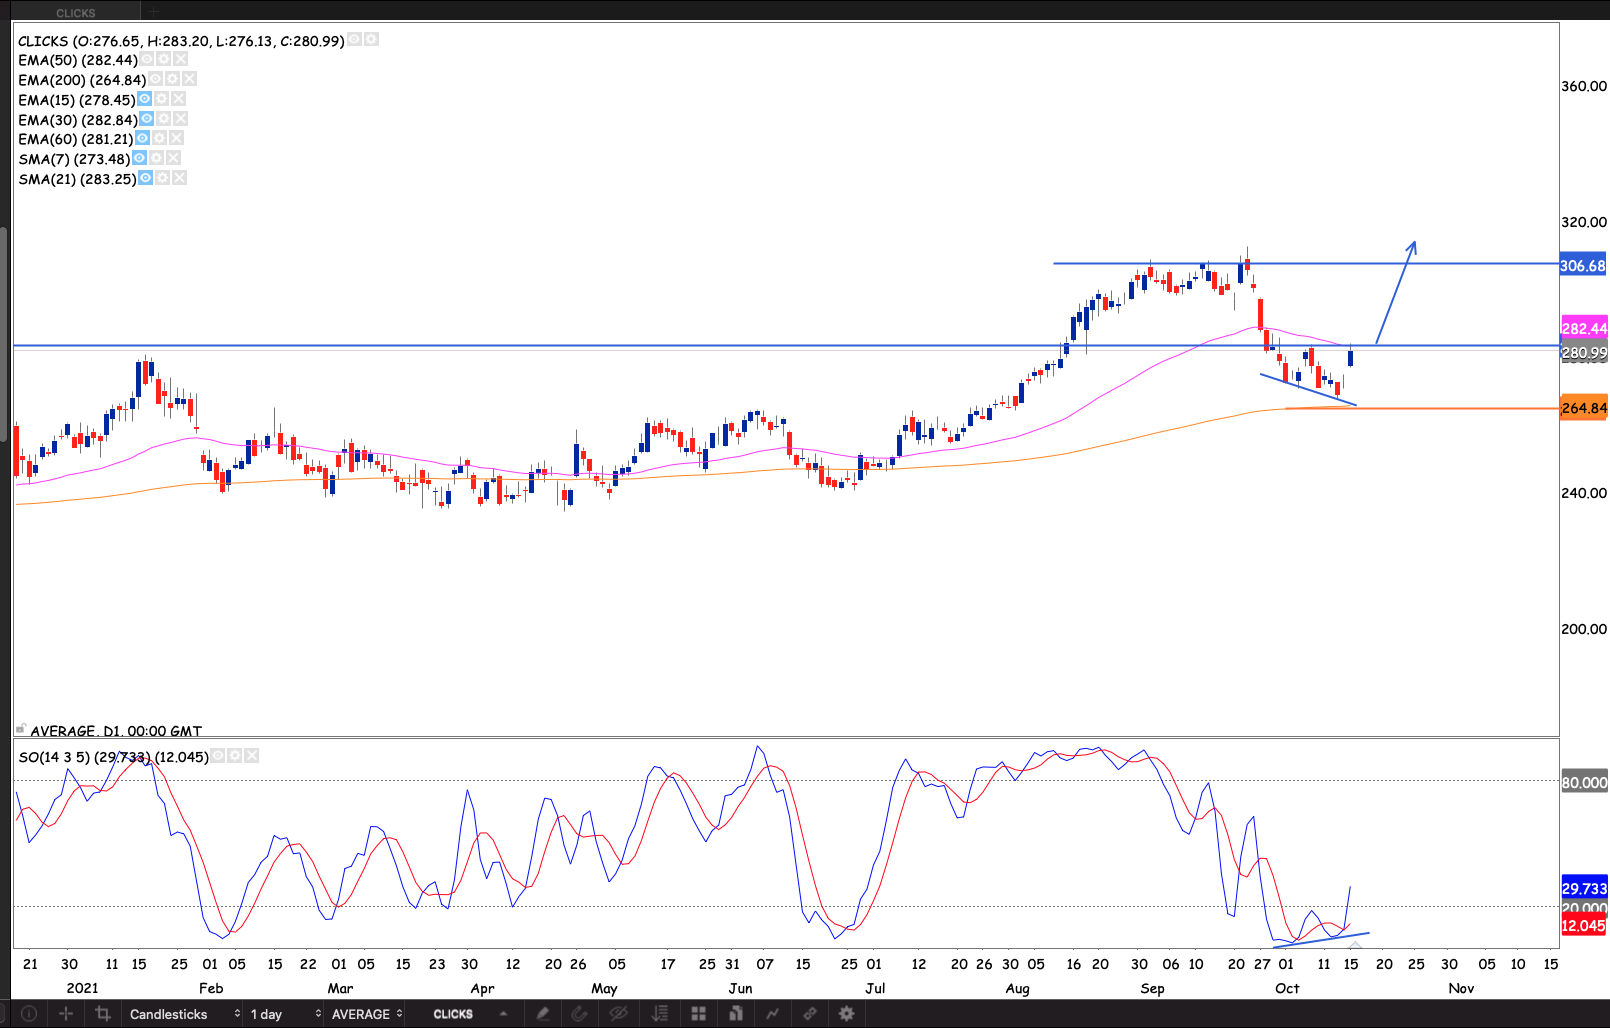Remove the SMA(21) indicator with X
1610x1028 pixels.
click(x=179, y=178)
